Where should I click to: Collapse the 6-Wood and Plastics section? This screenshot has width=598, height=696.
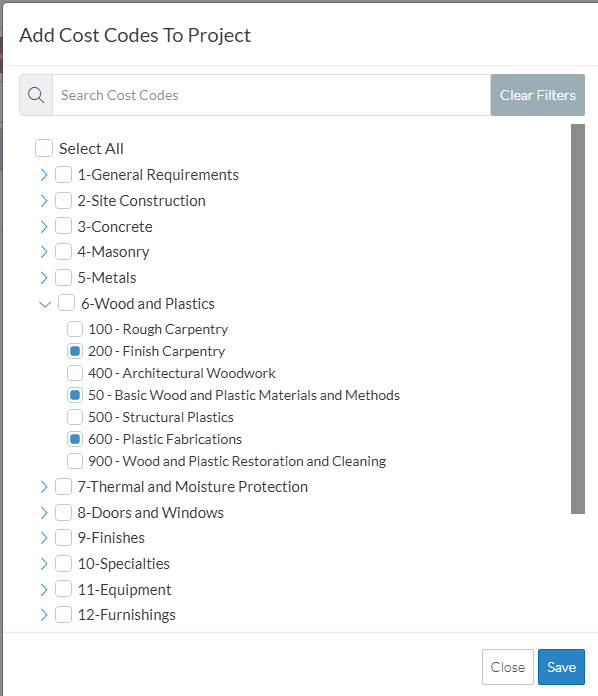tap(45, 304)
